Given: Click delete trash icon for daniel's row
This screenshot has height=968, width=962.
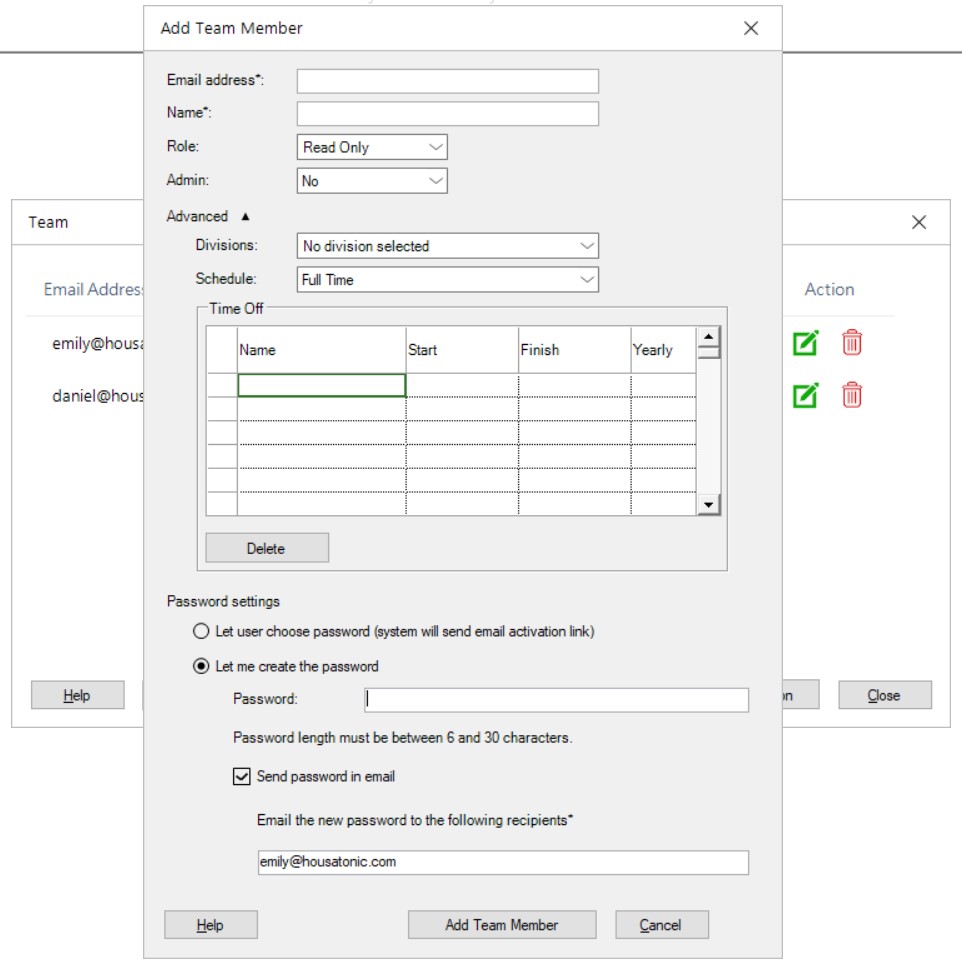Looking at the screenshot, I should 851,395.
